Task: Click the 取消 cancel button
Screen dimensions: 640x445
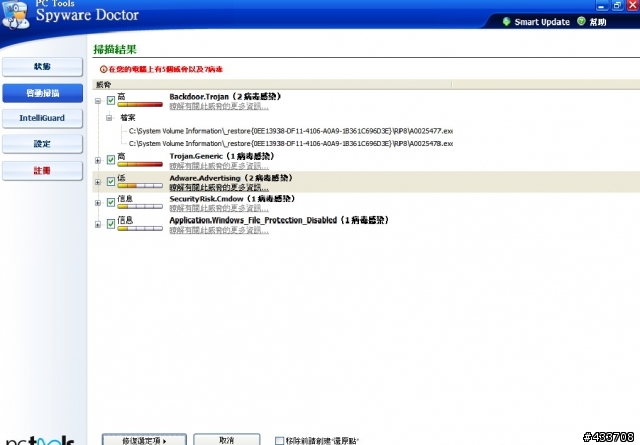Action: click(x=227, y=440)
